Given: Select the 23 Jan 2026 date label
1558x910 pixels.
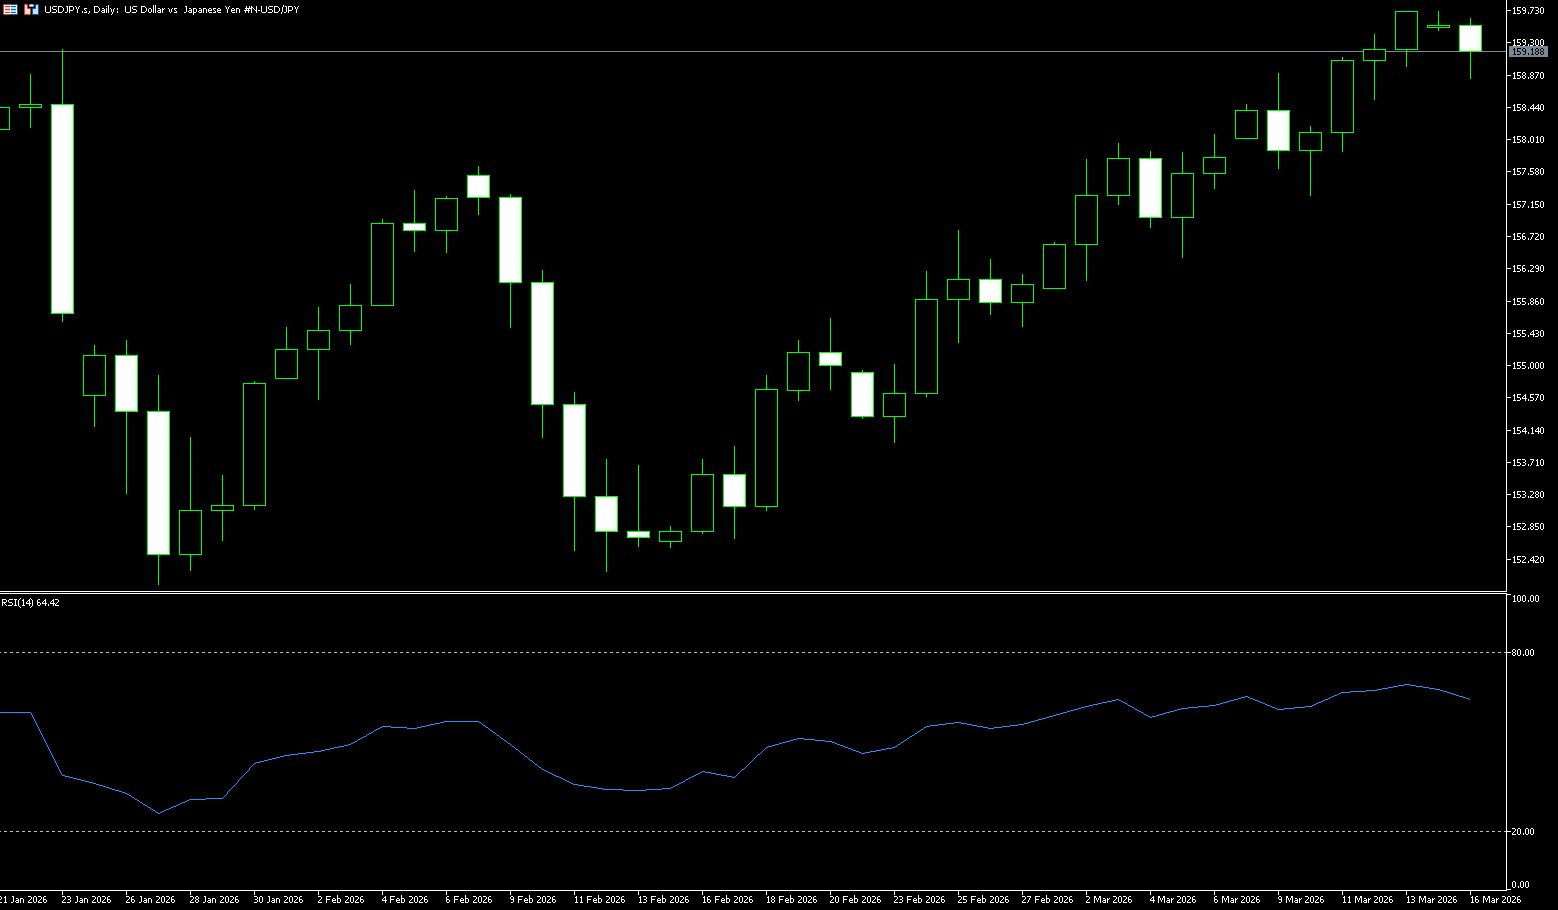Looking at the screenshot, I should [86, 900].
